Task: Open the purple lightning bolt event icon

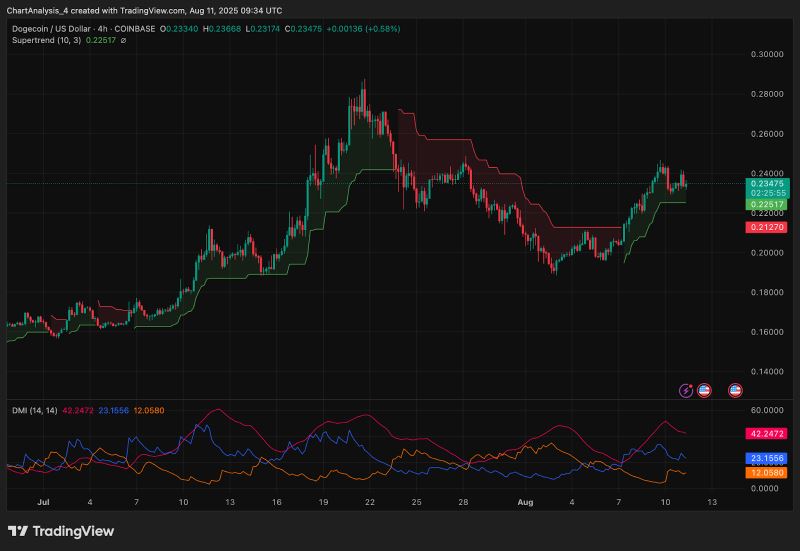Action: [686, 391]
